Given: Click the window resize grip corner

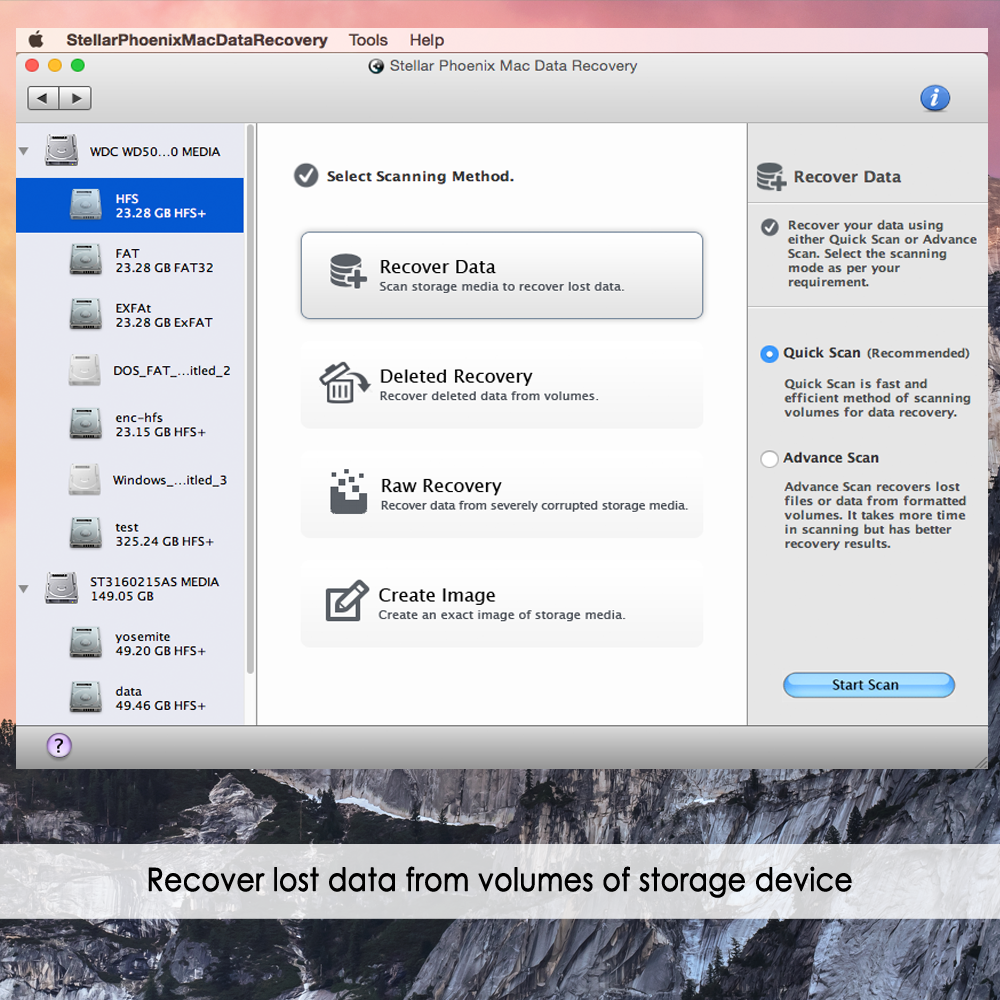Looking at the screenshot, I should [x=981, y=762].
